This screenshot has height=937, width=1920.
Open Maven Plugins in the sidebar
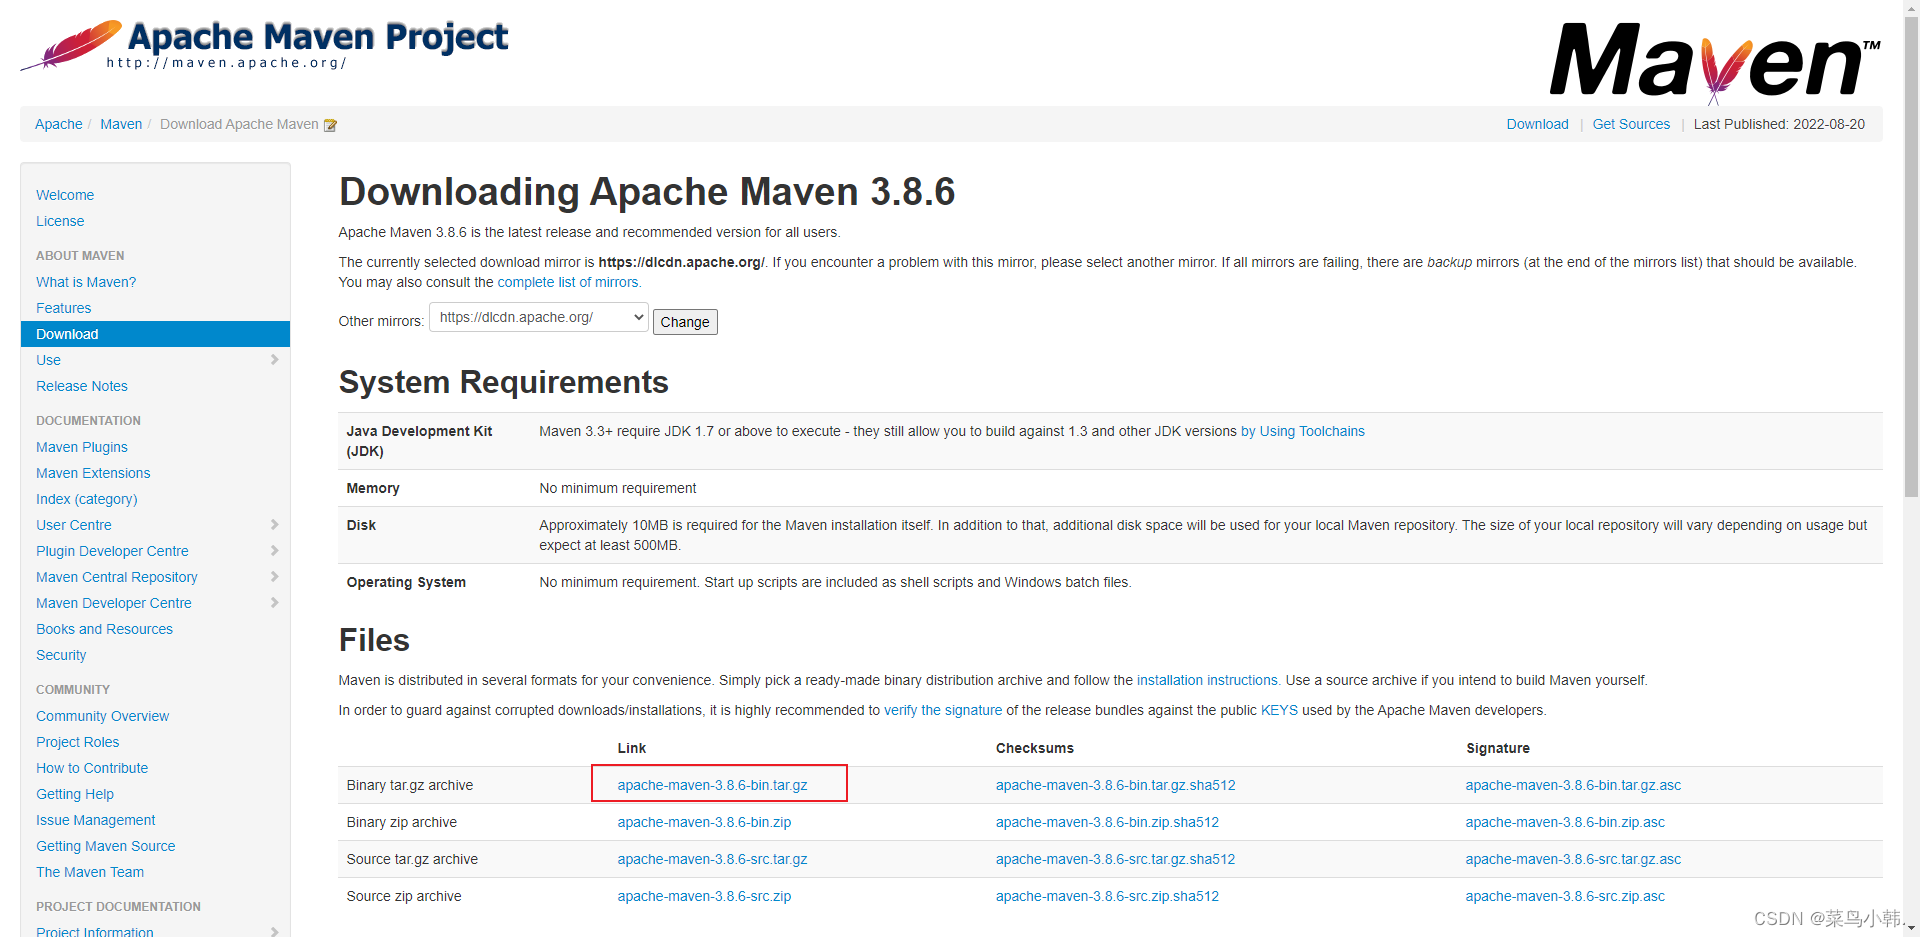pyautogui.click(x=82, y=447)
